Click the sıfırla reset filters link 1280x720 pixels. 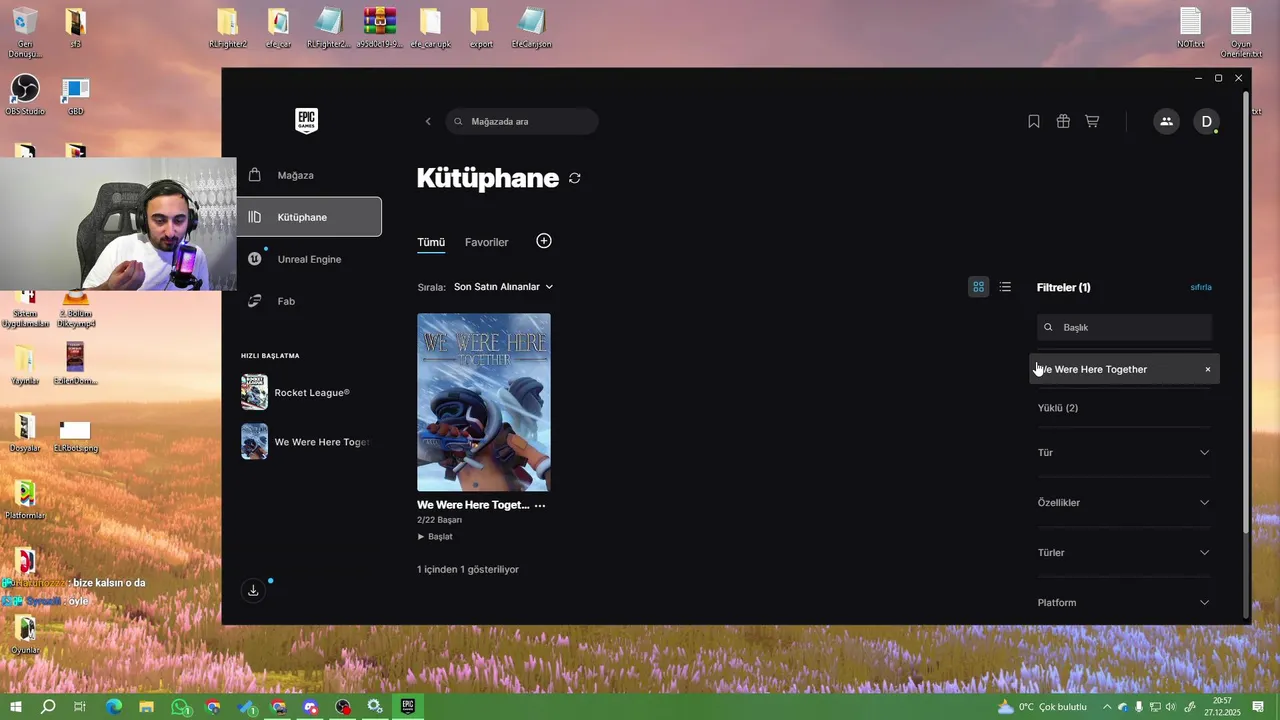coord(1201,287)
